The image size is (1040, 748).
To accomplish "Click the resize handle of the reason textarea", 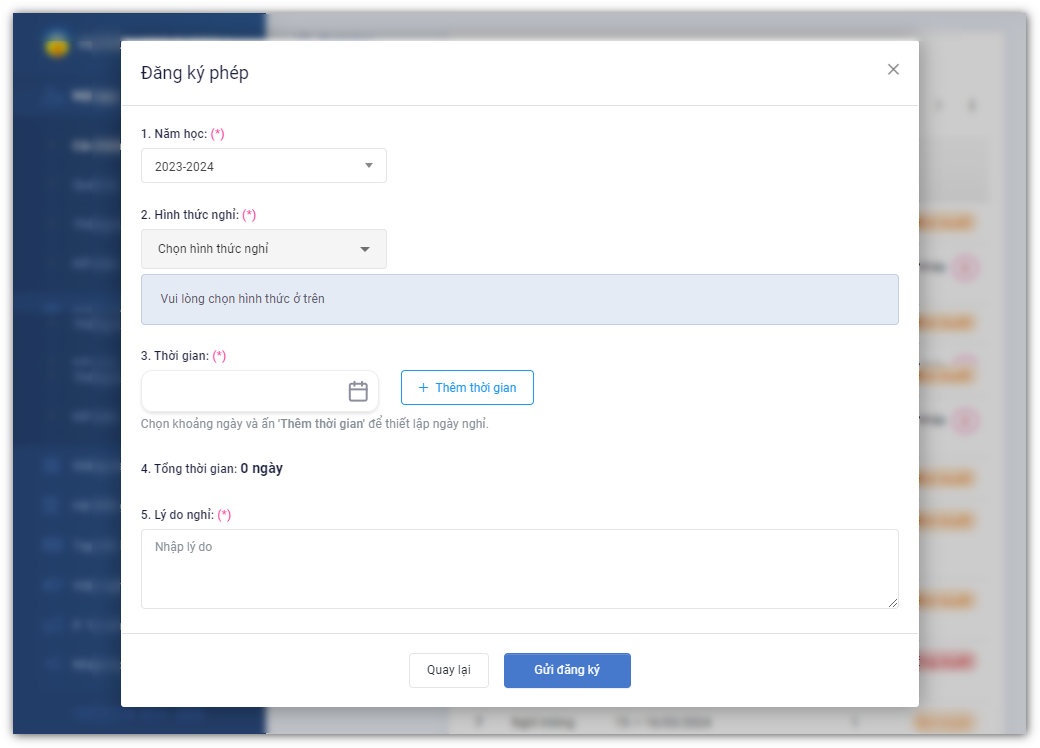I will (x=893, y=603).
